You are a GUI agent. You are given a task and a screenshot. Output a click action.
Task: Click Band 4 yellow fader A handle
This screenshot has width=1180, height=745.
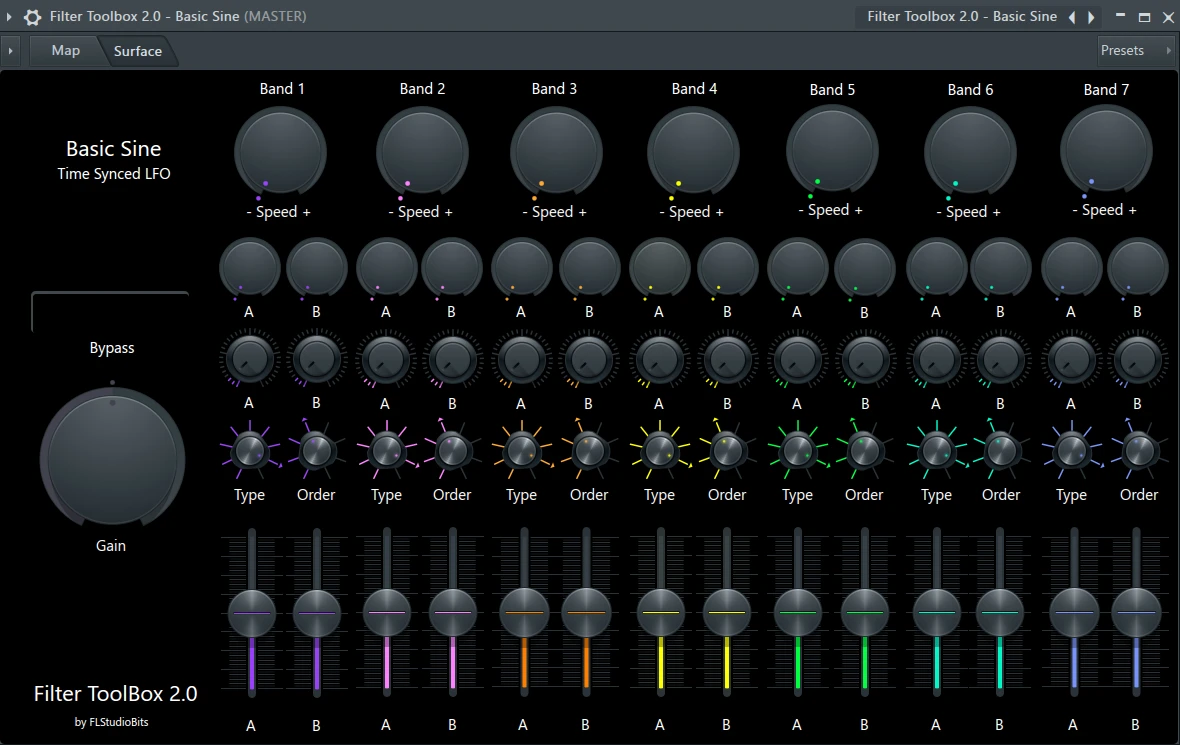click(661, 613)
